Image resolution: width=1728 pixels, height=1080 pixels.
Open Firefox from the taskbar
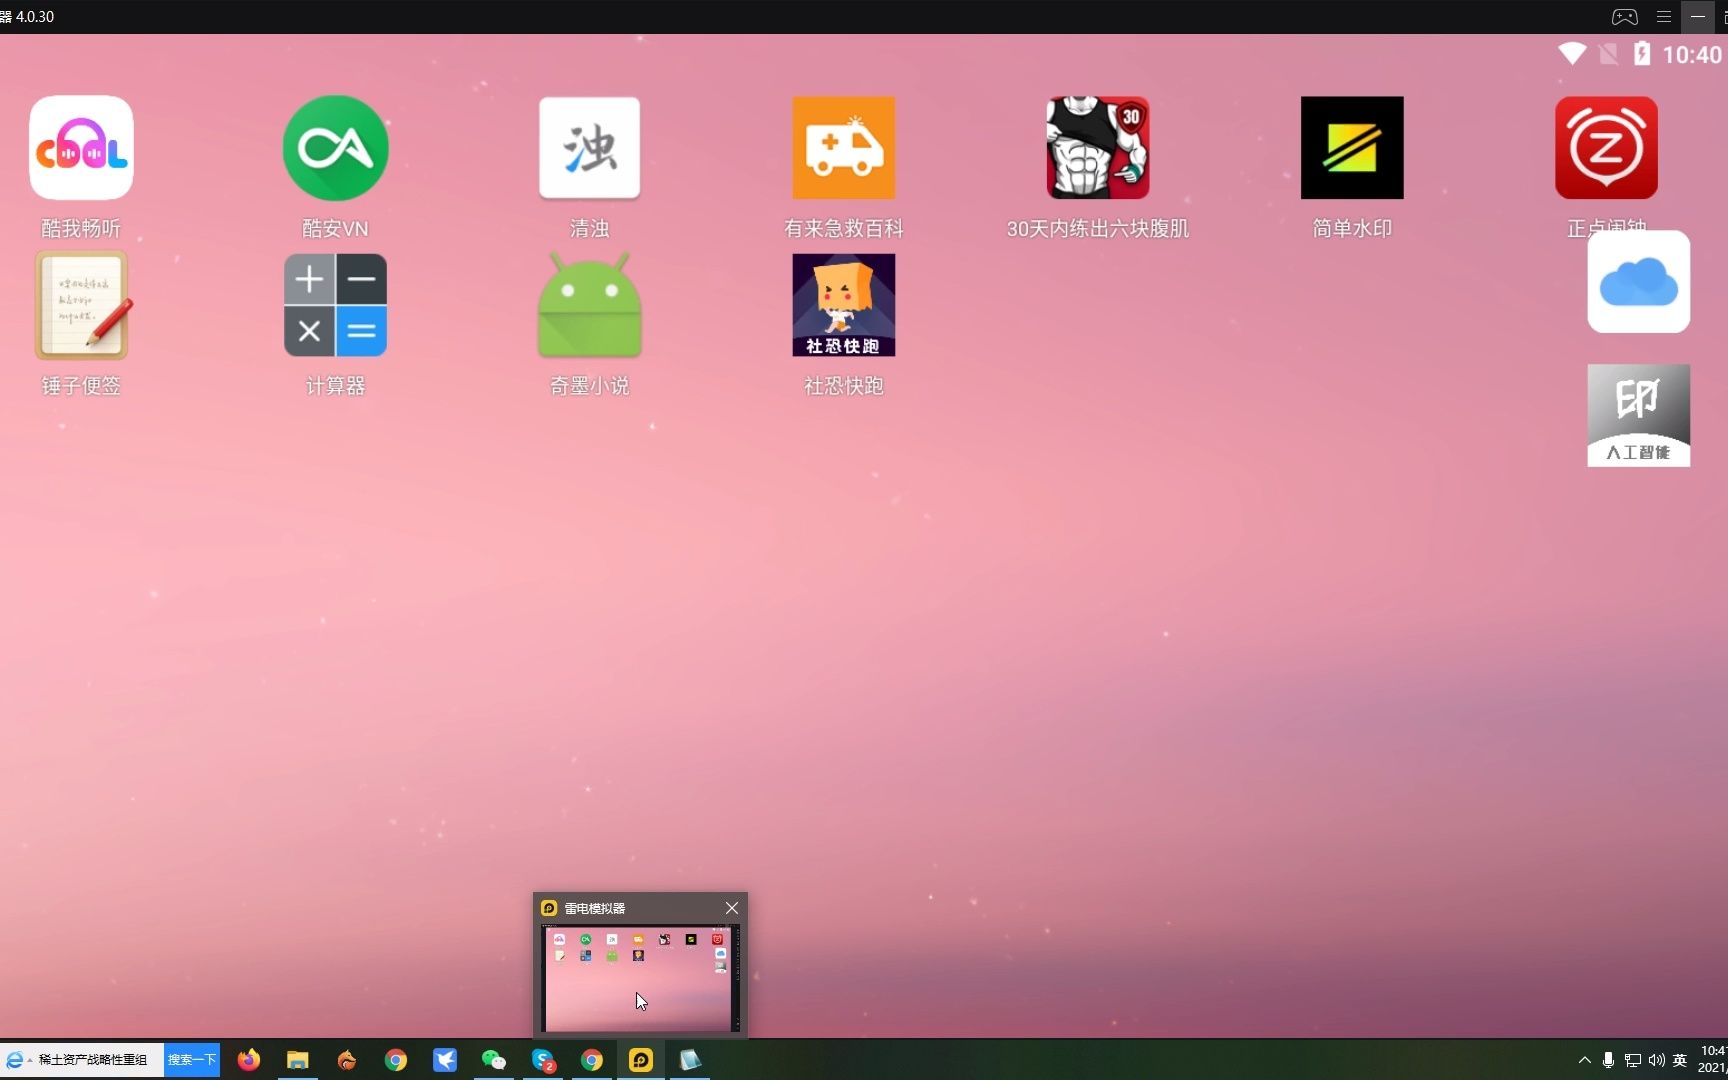tap(249, 1060)
